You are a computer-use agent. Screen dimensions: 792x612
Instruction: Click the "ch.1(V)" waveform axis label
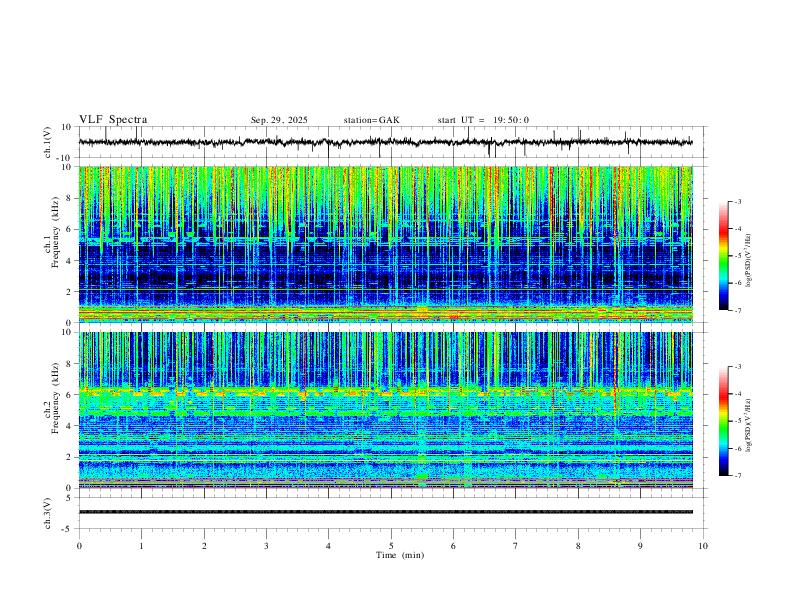47,142
